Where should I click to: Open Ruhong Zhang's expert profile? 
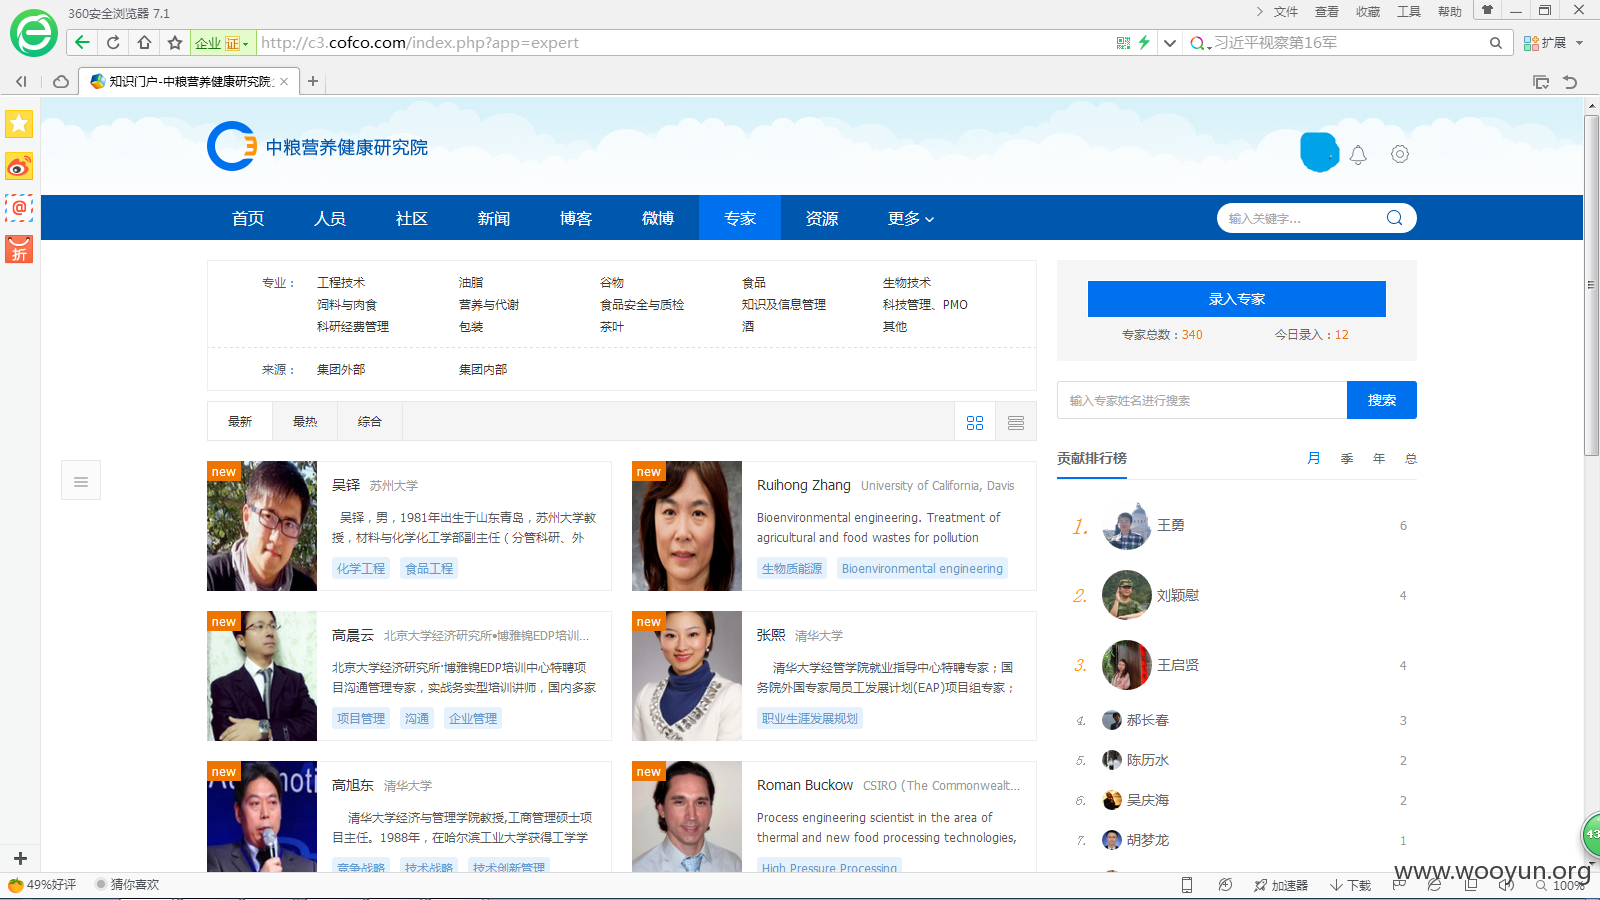[x=804, y=485]
